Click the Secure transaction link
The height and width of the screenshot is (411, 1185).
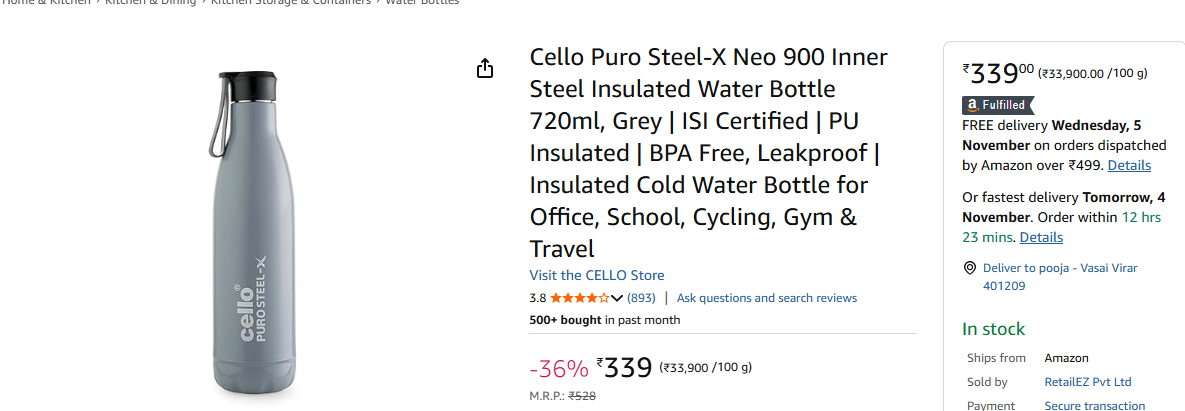tap(1095, 405)
